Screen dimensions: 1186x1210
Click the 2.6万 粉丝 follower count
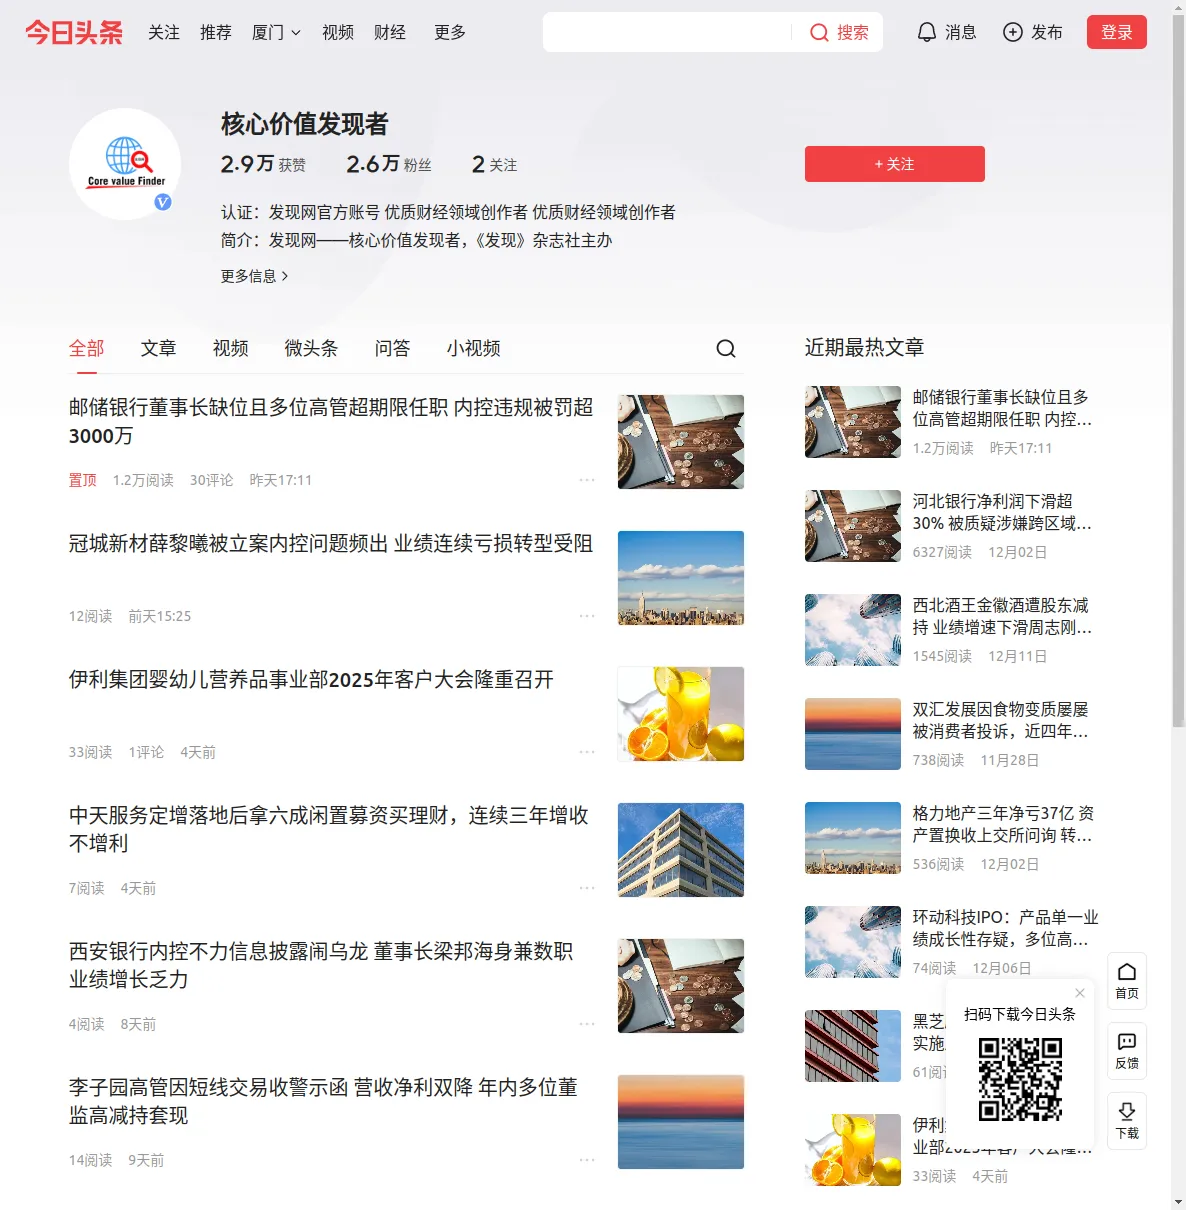389,164
